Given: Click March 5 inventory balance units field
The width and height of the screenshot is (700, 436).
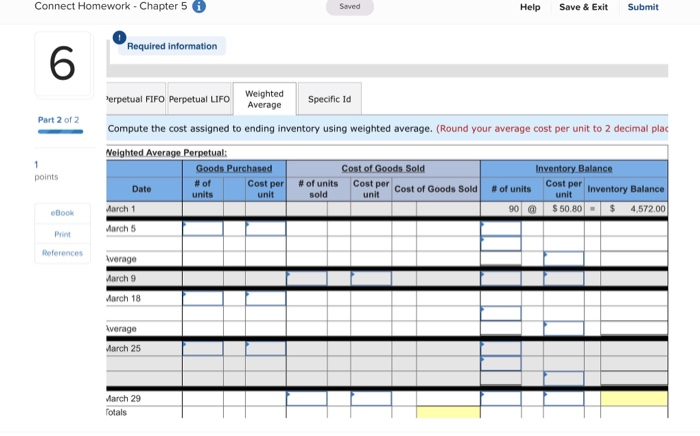Looking at the screenshot, I should 501,228.
